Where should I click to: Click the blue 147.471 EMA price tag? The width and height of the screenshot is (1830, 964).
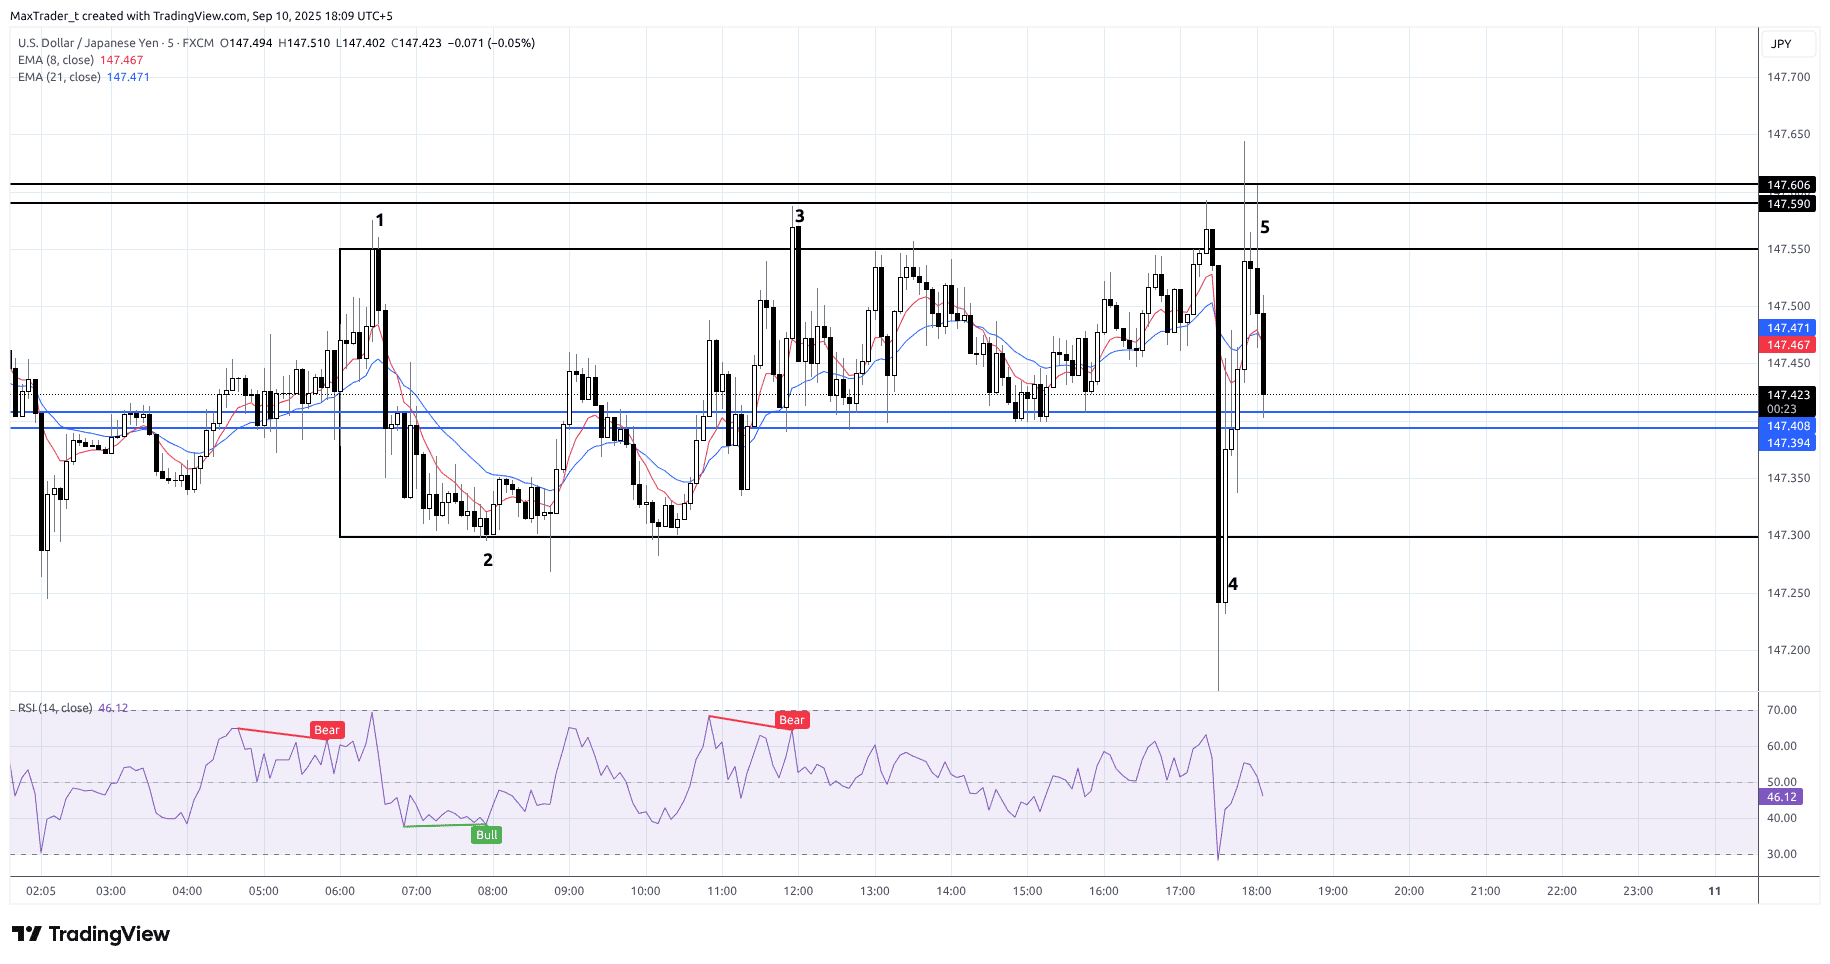tap(1787, 328)
